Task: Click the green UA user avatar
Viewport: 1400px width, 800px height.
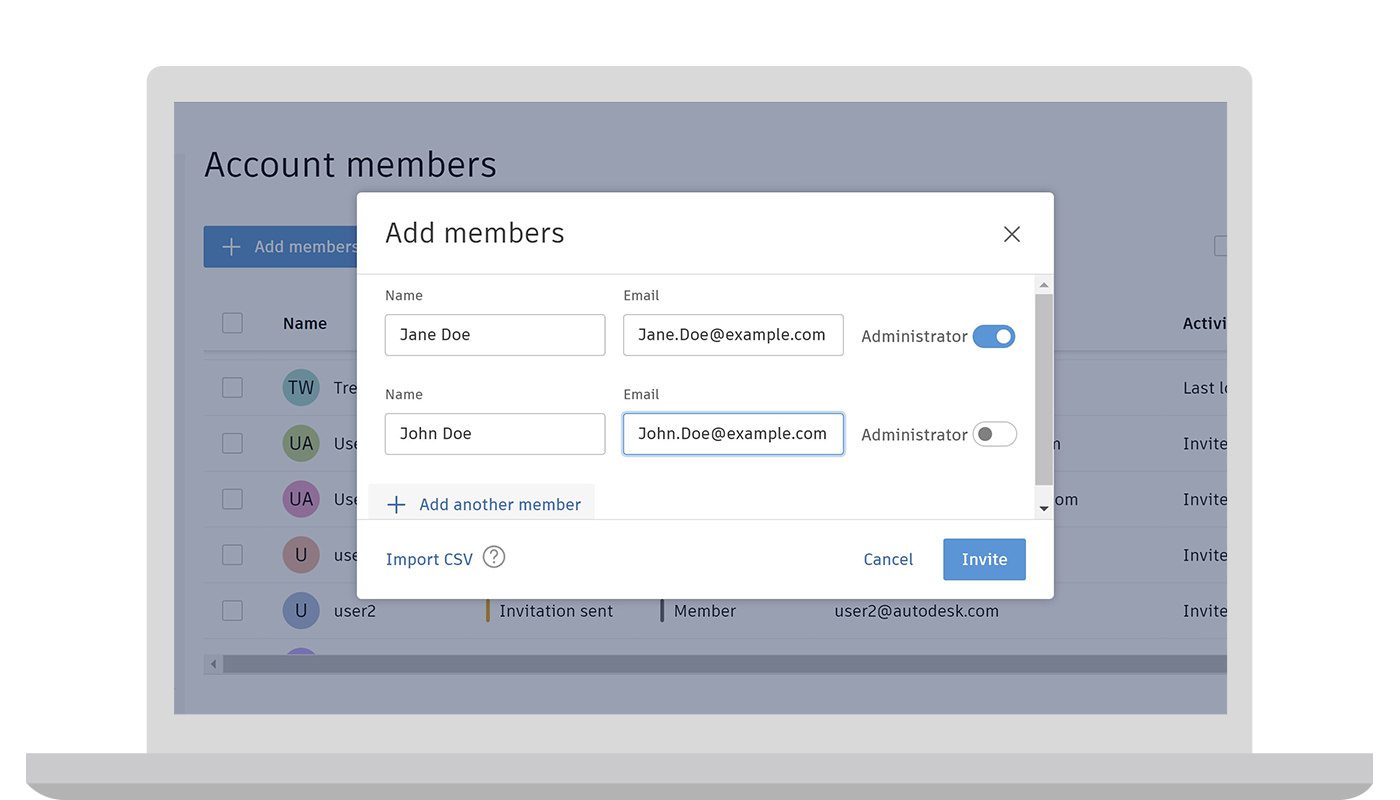Action: pos(301,443)
